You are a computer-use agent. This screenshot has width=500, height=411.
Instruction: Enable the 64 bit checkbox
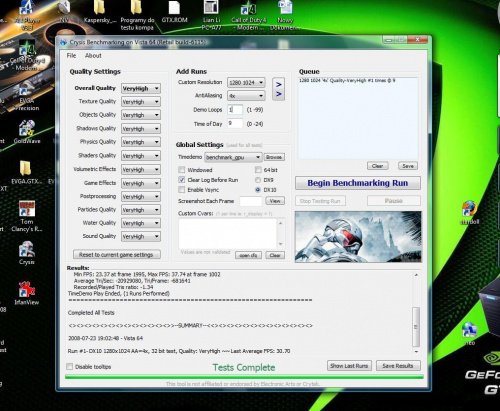click(x=258, y=170)
